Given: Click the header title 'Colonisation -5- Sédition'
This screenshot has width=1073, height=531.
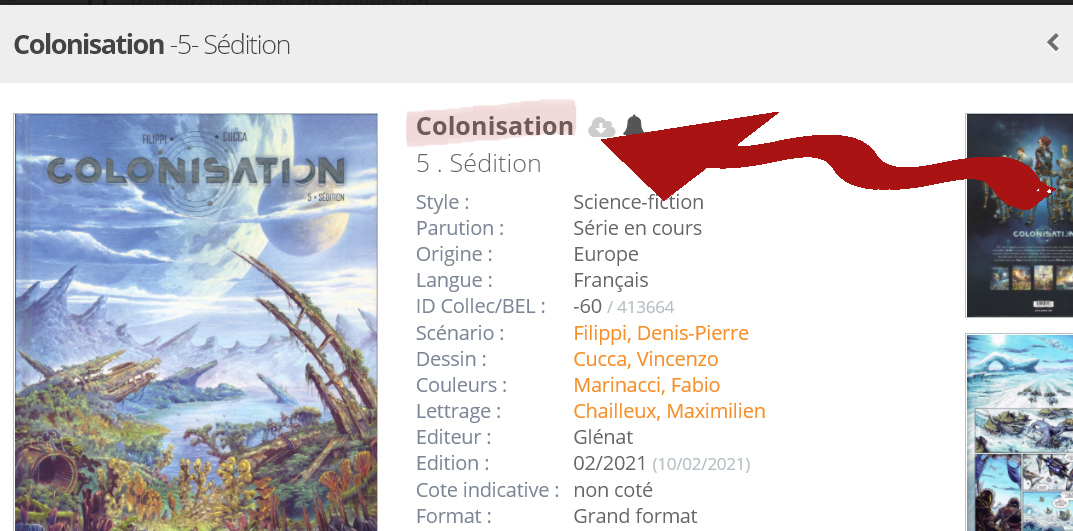Looking at the screenshot, I should pyautogui.click(x=151, y=45).
